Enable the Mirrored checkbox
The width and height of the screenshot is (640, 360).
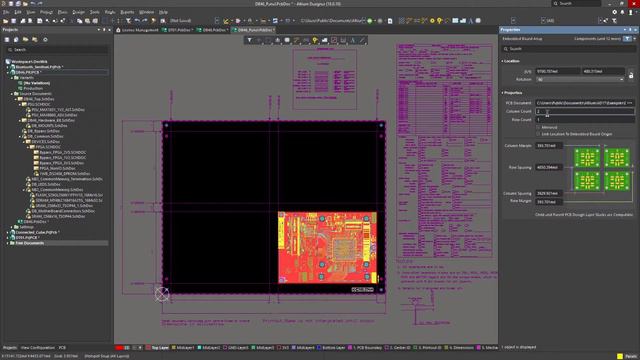pos(538,127)
